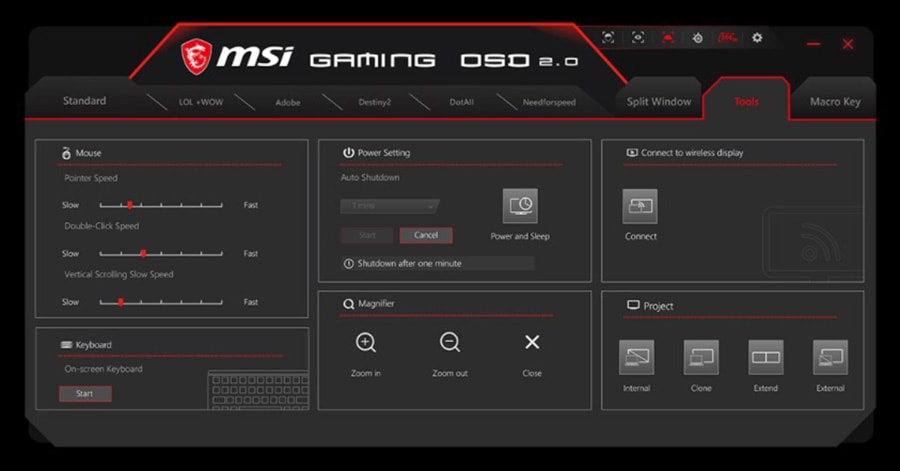Switch to the Standard profile tab
Screen dimensions: 900x471
84,101
